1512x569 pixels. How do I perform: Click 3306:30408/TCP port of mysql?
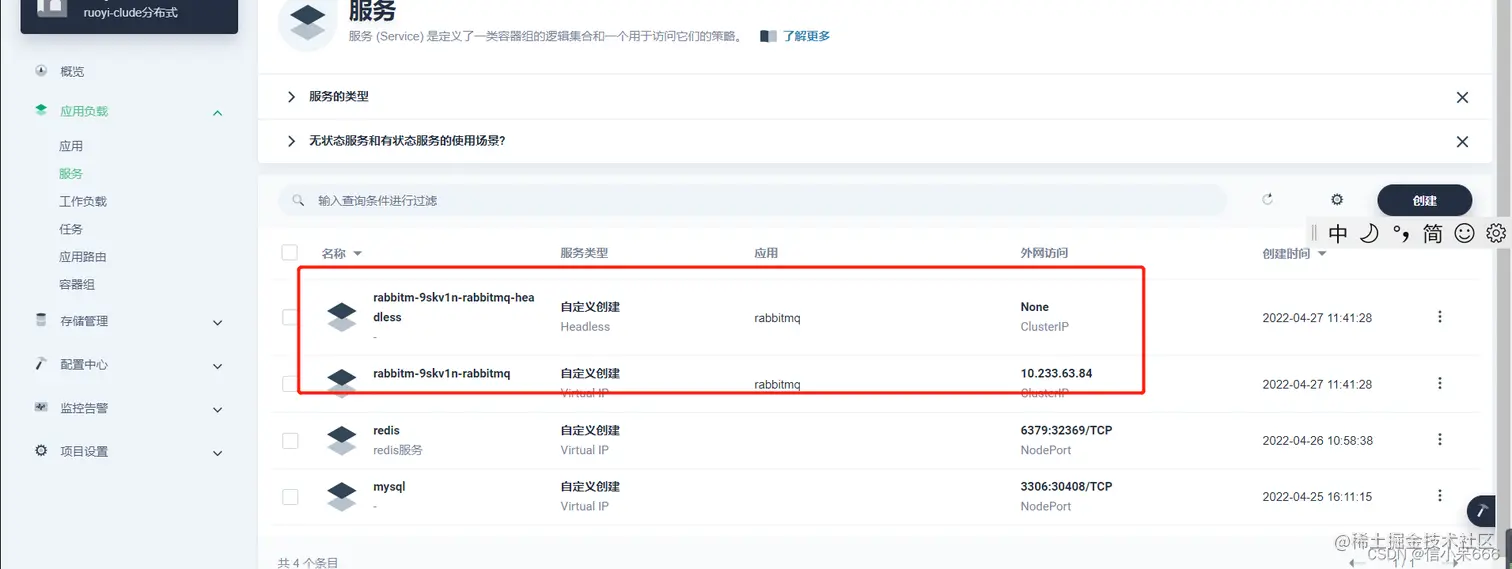(x=1066, y=487)
